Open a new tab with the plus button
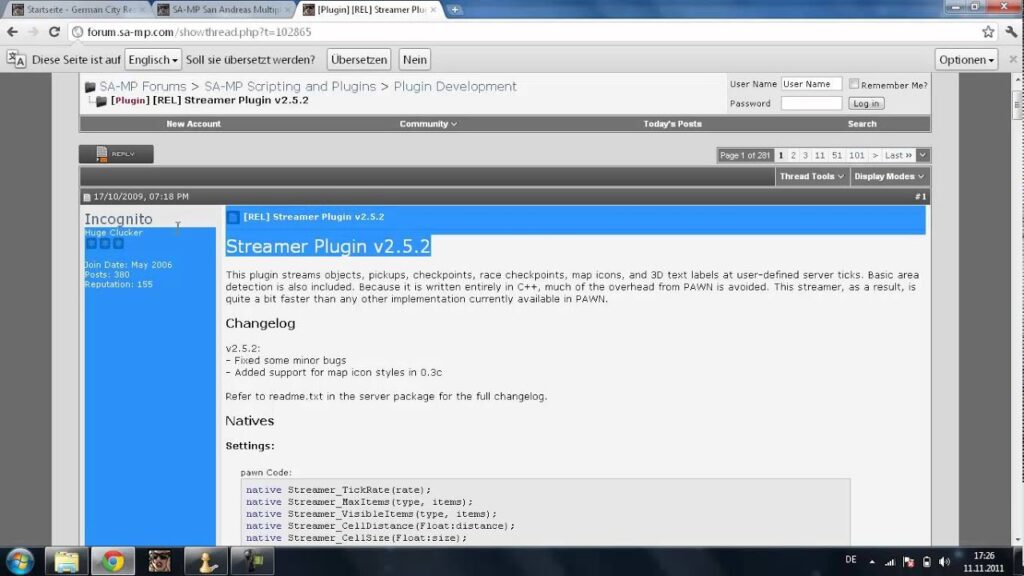 coord(455,10)
